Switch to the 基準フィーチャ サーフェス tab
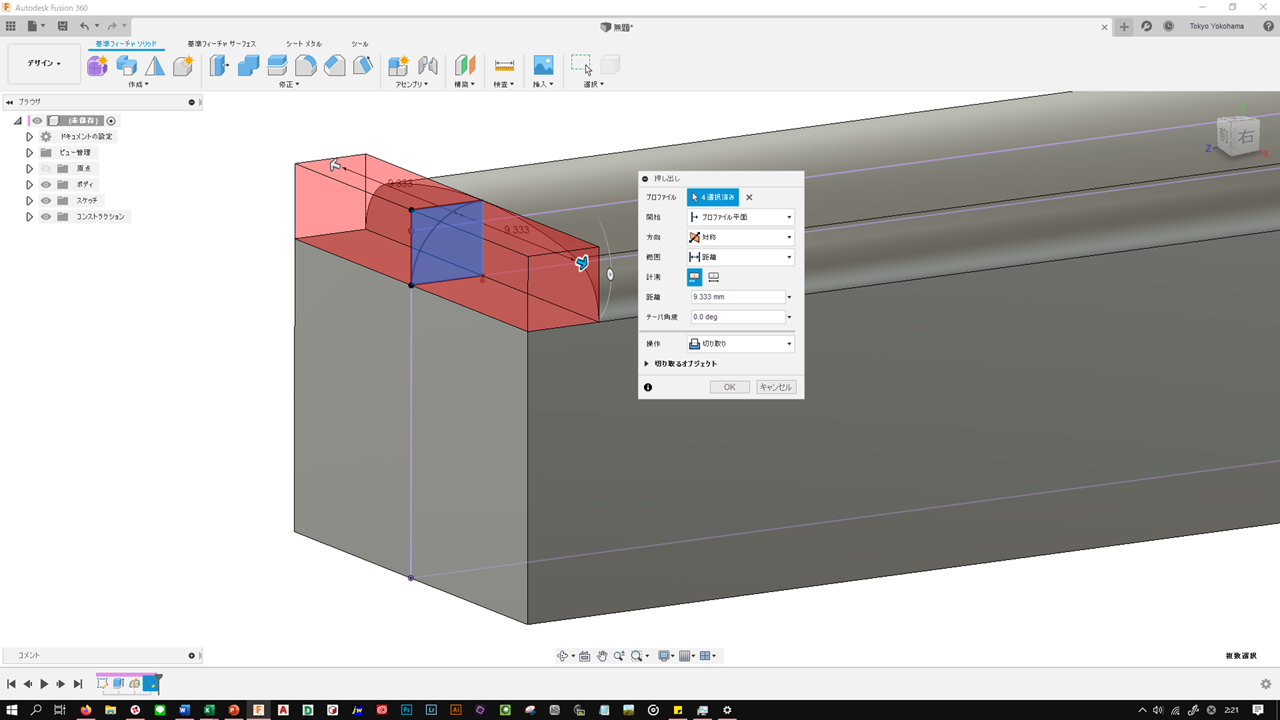 [222, 44]
